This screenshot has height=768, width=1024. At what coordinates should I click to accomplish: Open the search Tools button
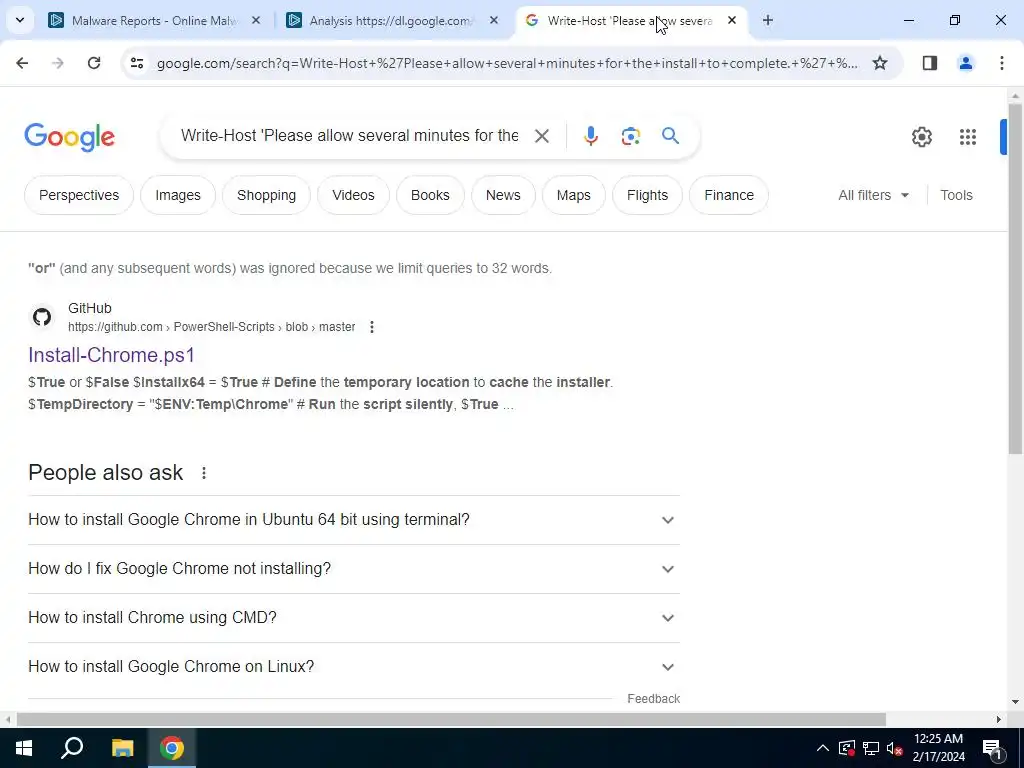956,195
